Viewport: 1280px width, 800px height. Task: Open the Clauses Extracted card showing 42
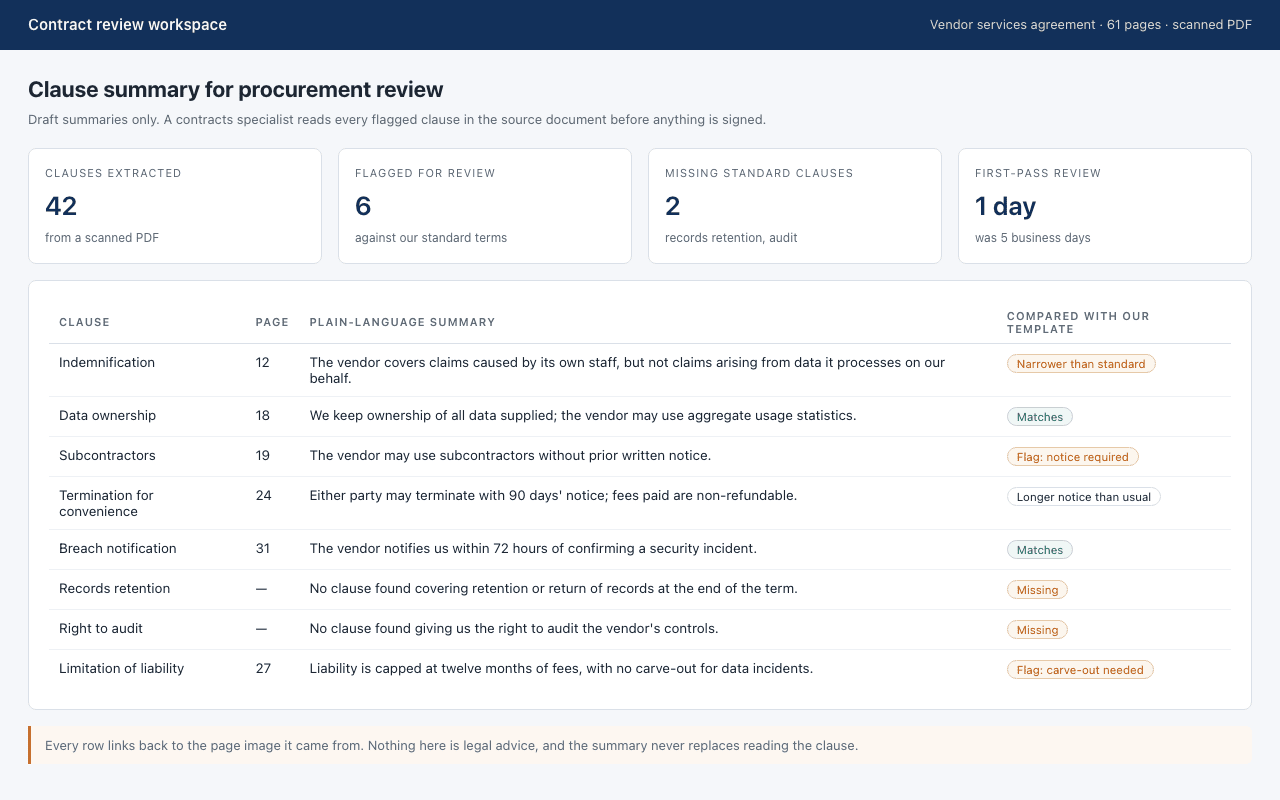[175, 206]
